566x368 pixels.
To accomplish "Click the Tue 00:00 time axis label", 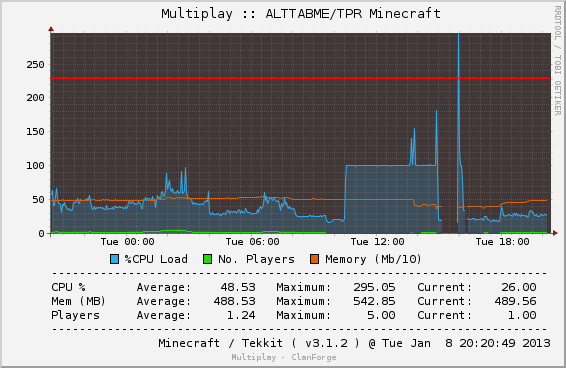I will tap(127, 242).
